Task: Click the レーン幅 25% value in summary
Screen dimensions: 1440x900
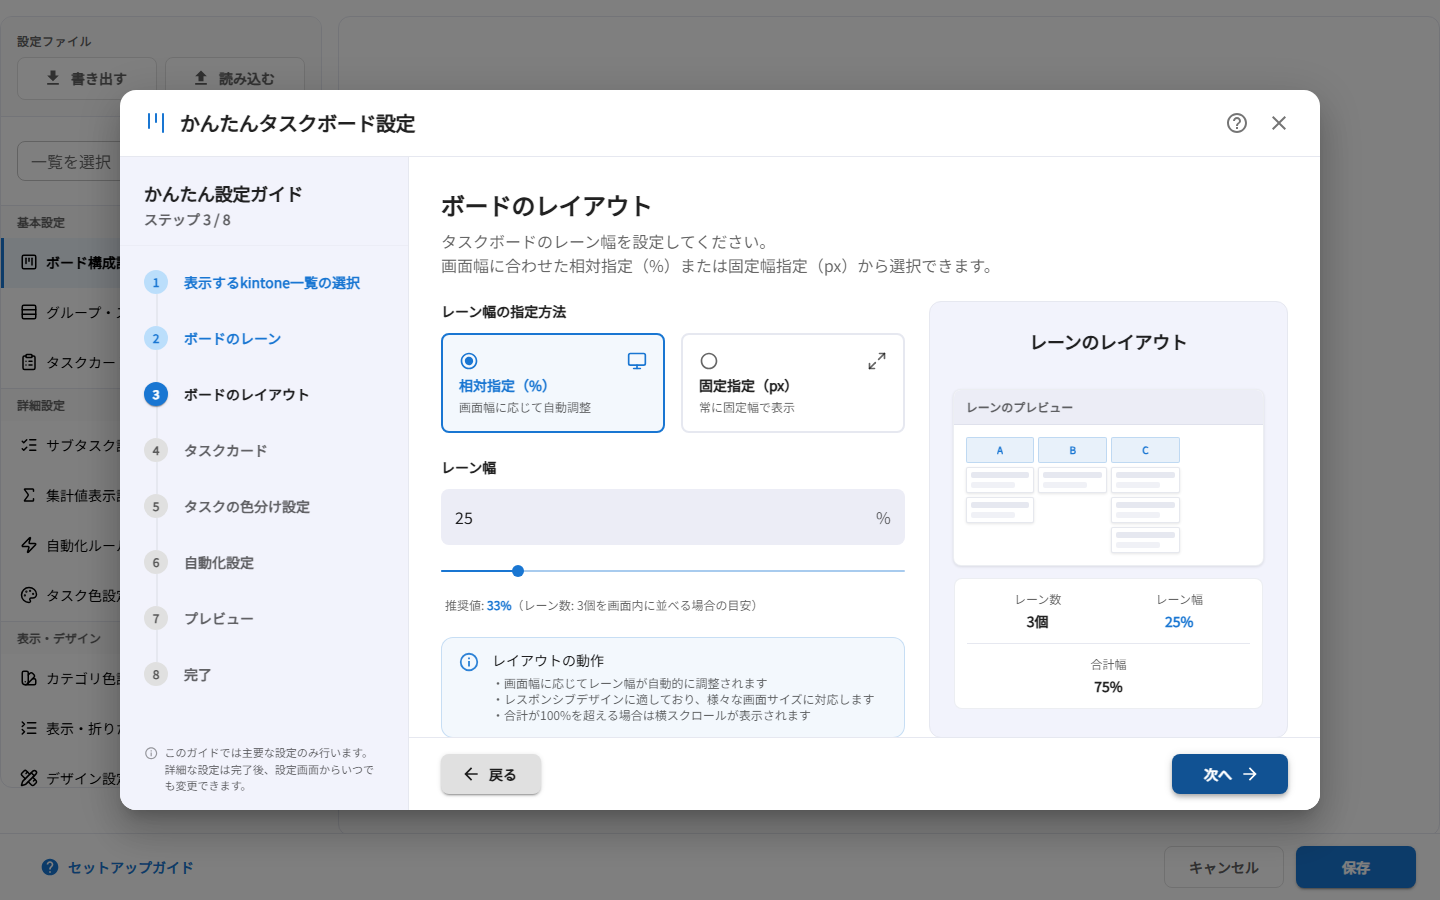Action: [1179, 622]
